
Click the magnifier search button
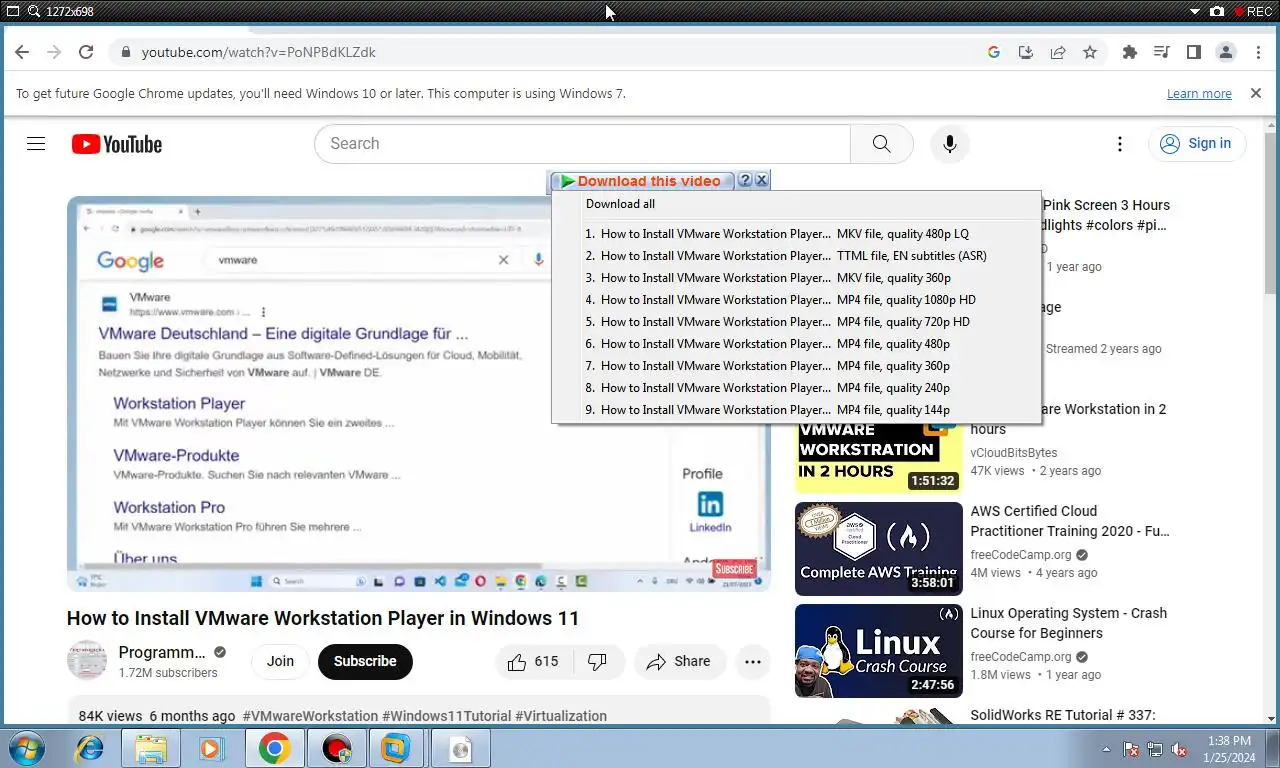[881, 144]
